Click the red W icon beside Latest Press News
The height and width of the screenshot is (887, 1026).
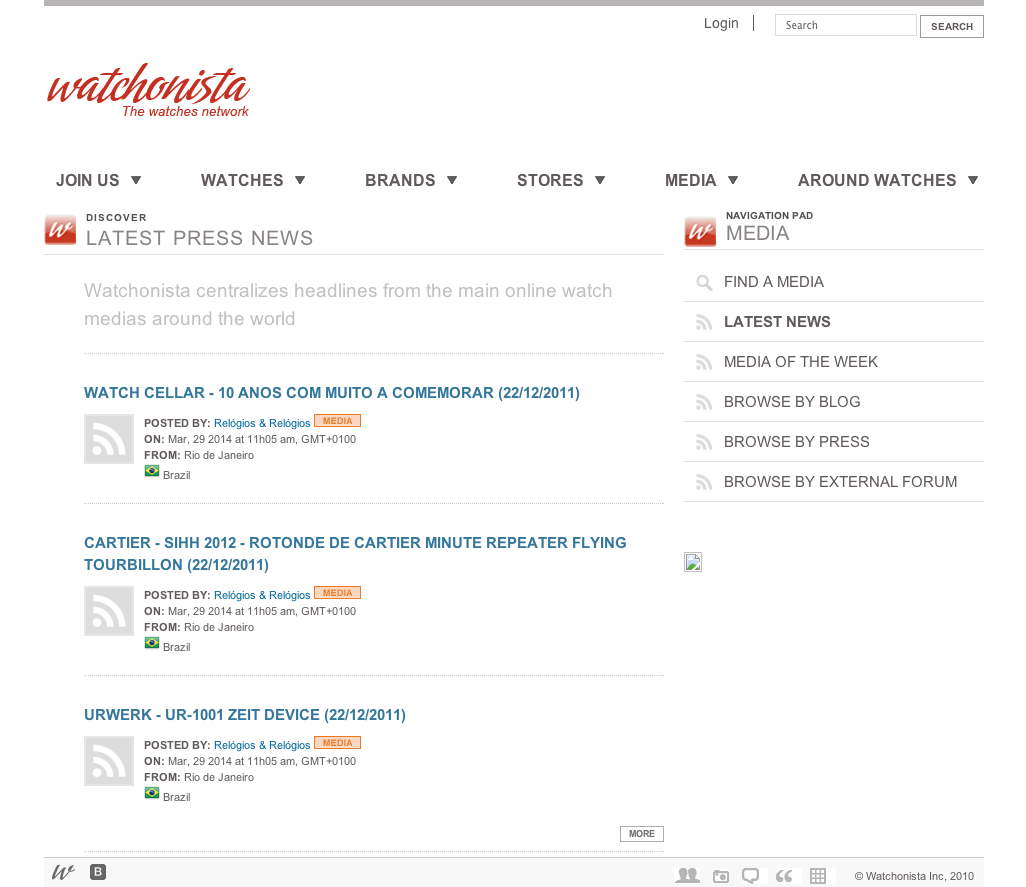click(x=60, y=230)
